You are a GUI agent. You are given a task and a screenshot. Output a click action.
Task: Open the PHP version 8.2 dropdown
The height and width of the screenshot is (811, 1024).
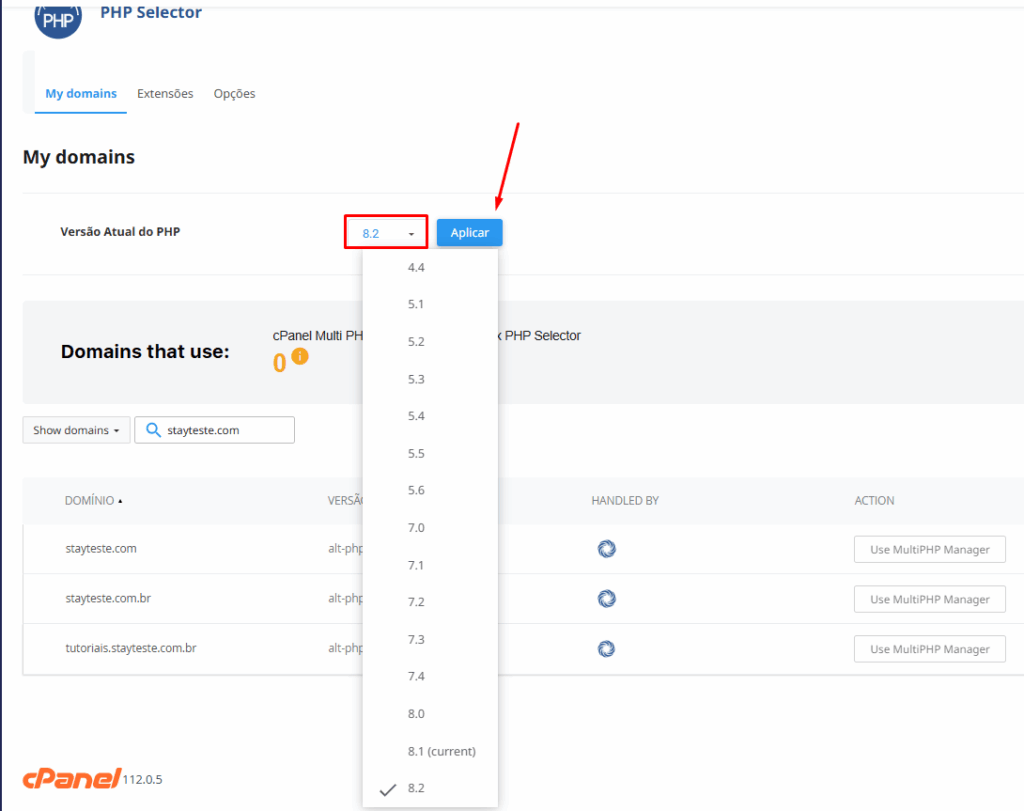pos(387,233)
